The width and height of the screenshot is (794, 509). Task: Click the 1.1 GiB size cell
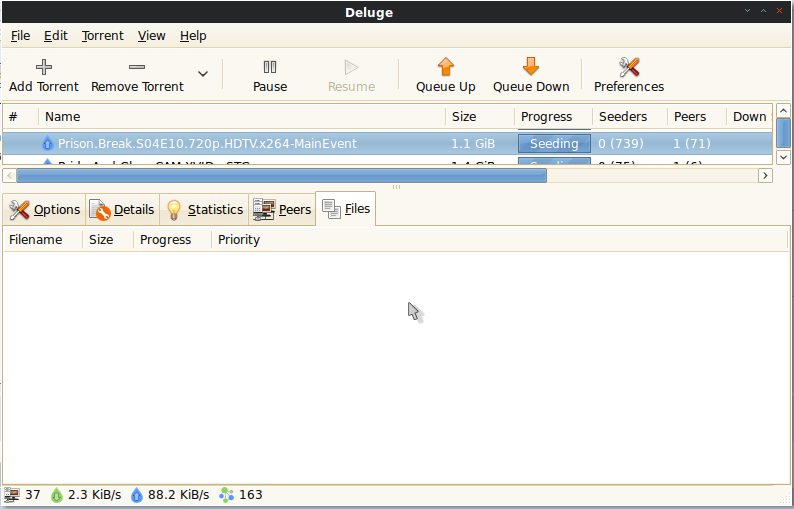(x=473, y=144)
